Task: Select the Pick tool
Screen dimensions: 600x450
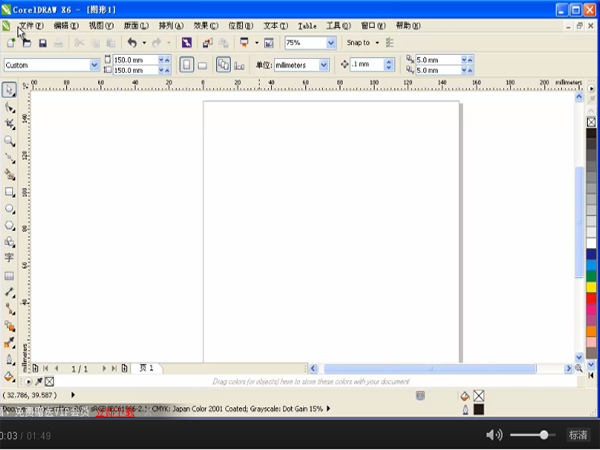Action: (9, 90)
